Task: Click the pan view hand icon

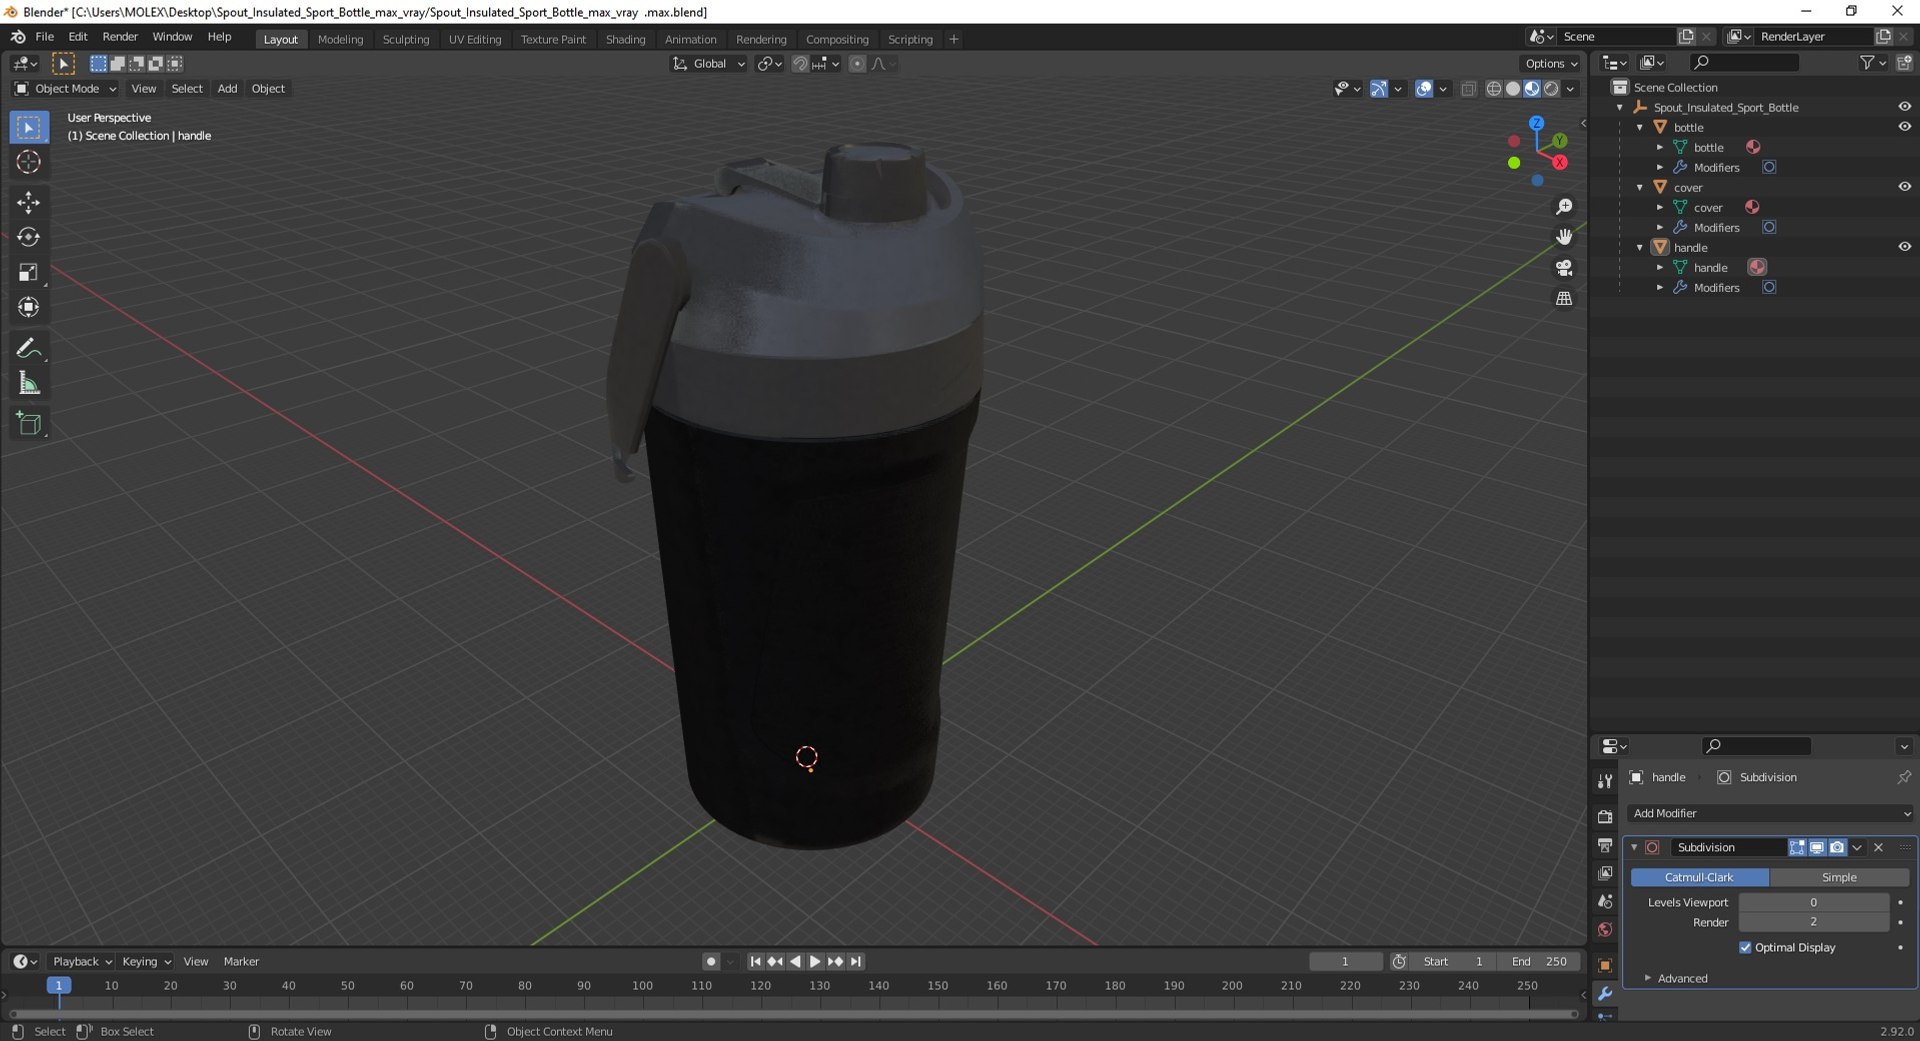Action: tap(1564, 237)
